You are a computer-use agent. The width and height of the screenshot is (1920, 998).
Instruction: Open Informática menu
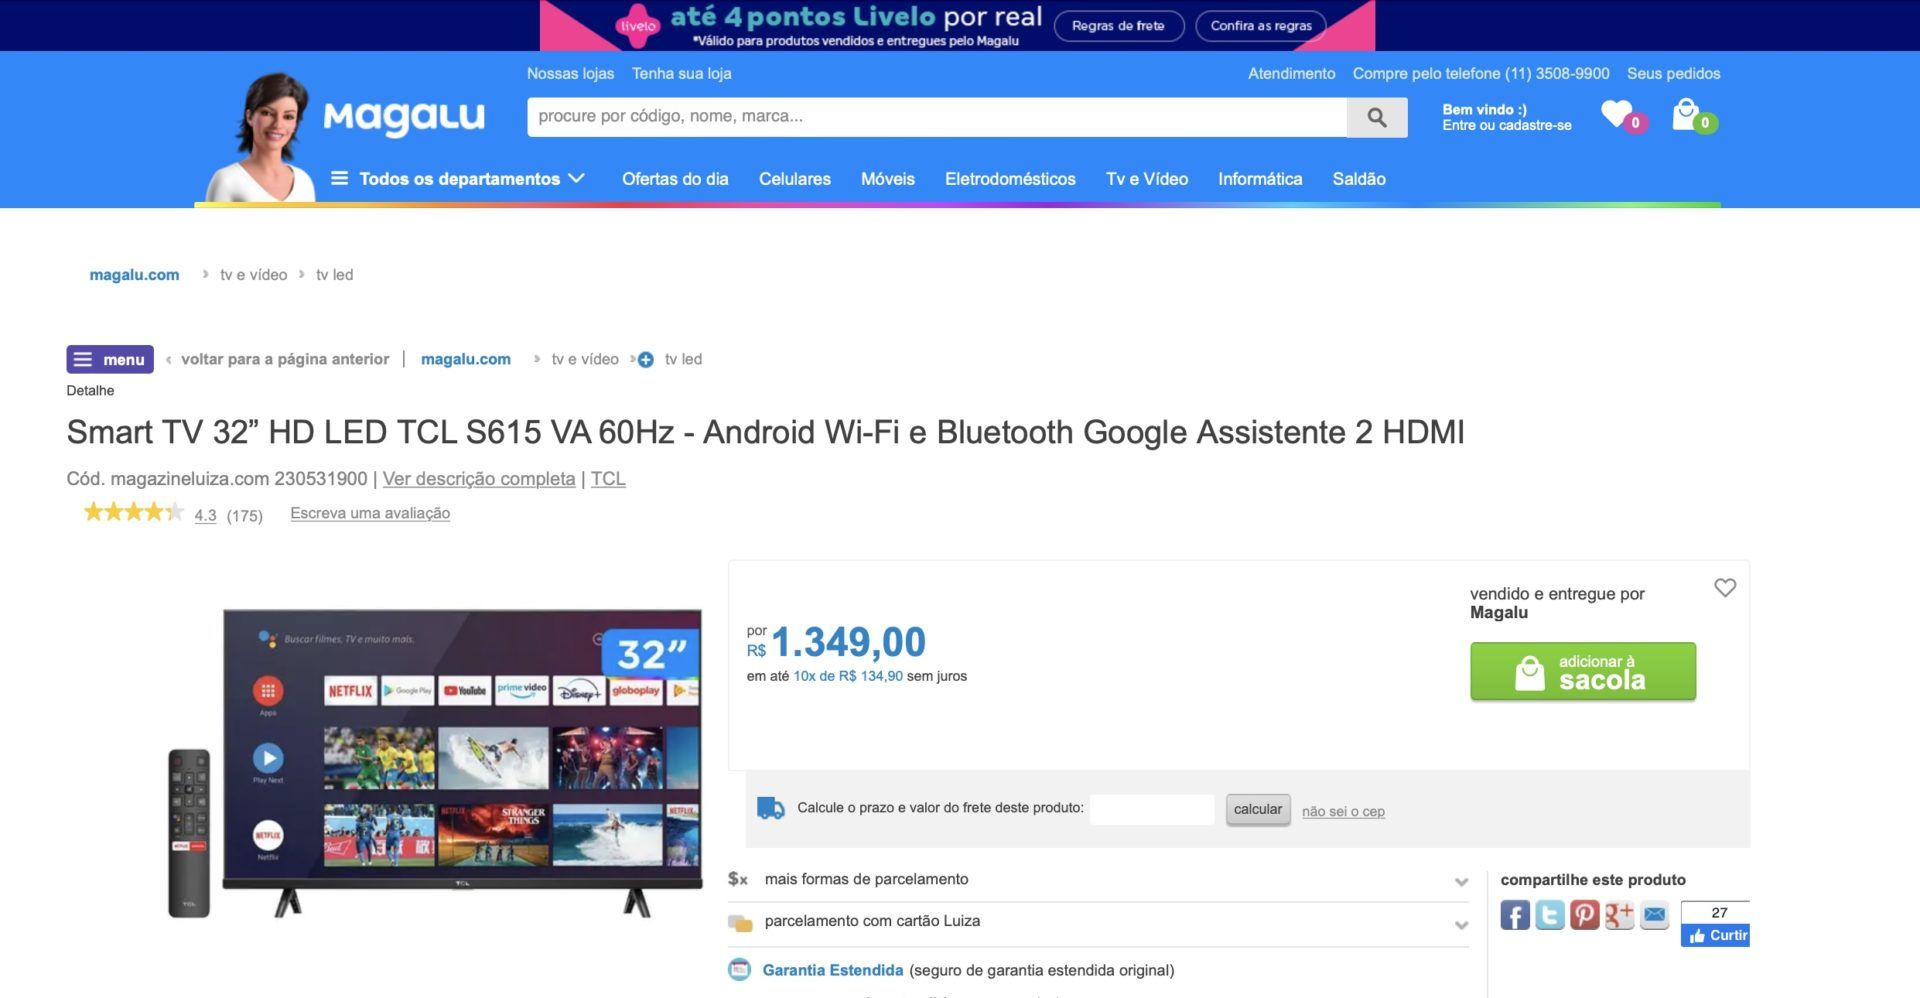[1260, 178]
